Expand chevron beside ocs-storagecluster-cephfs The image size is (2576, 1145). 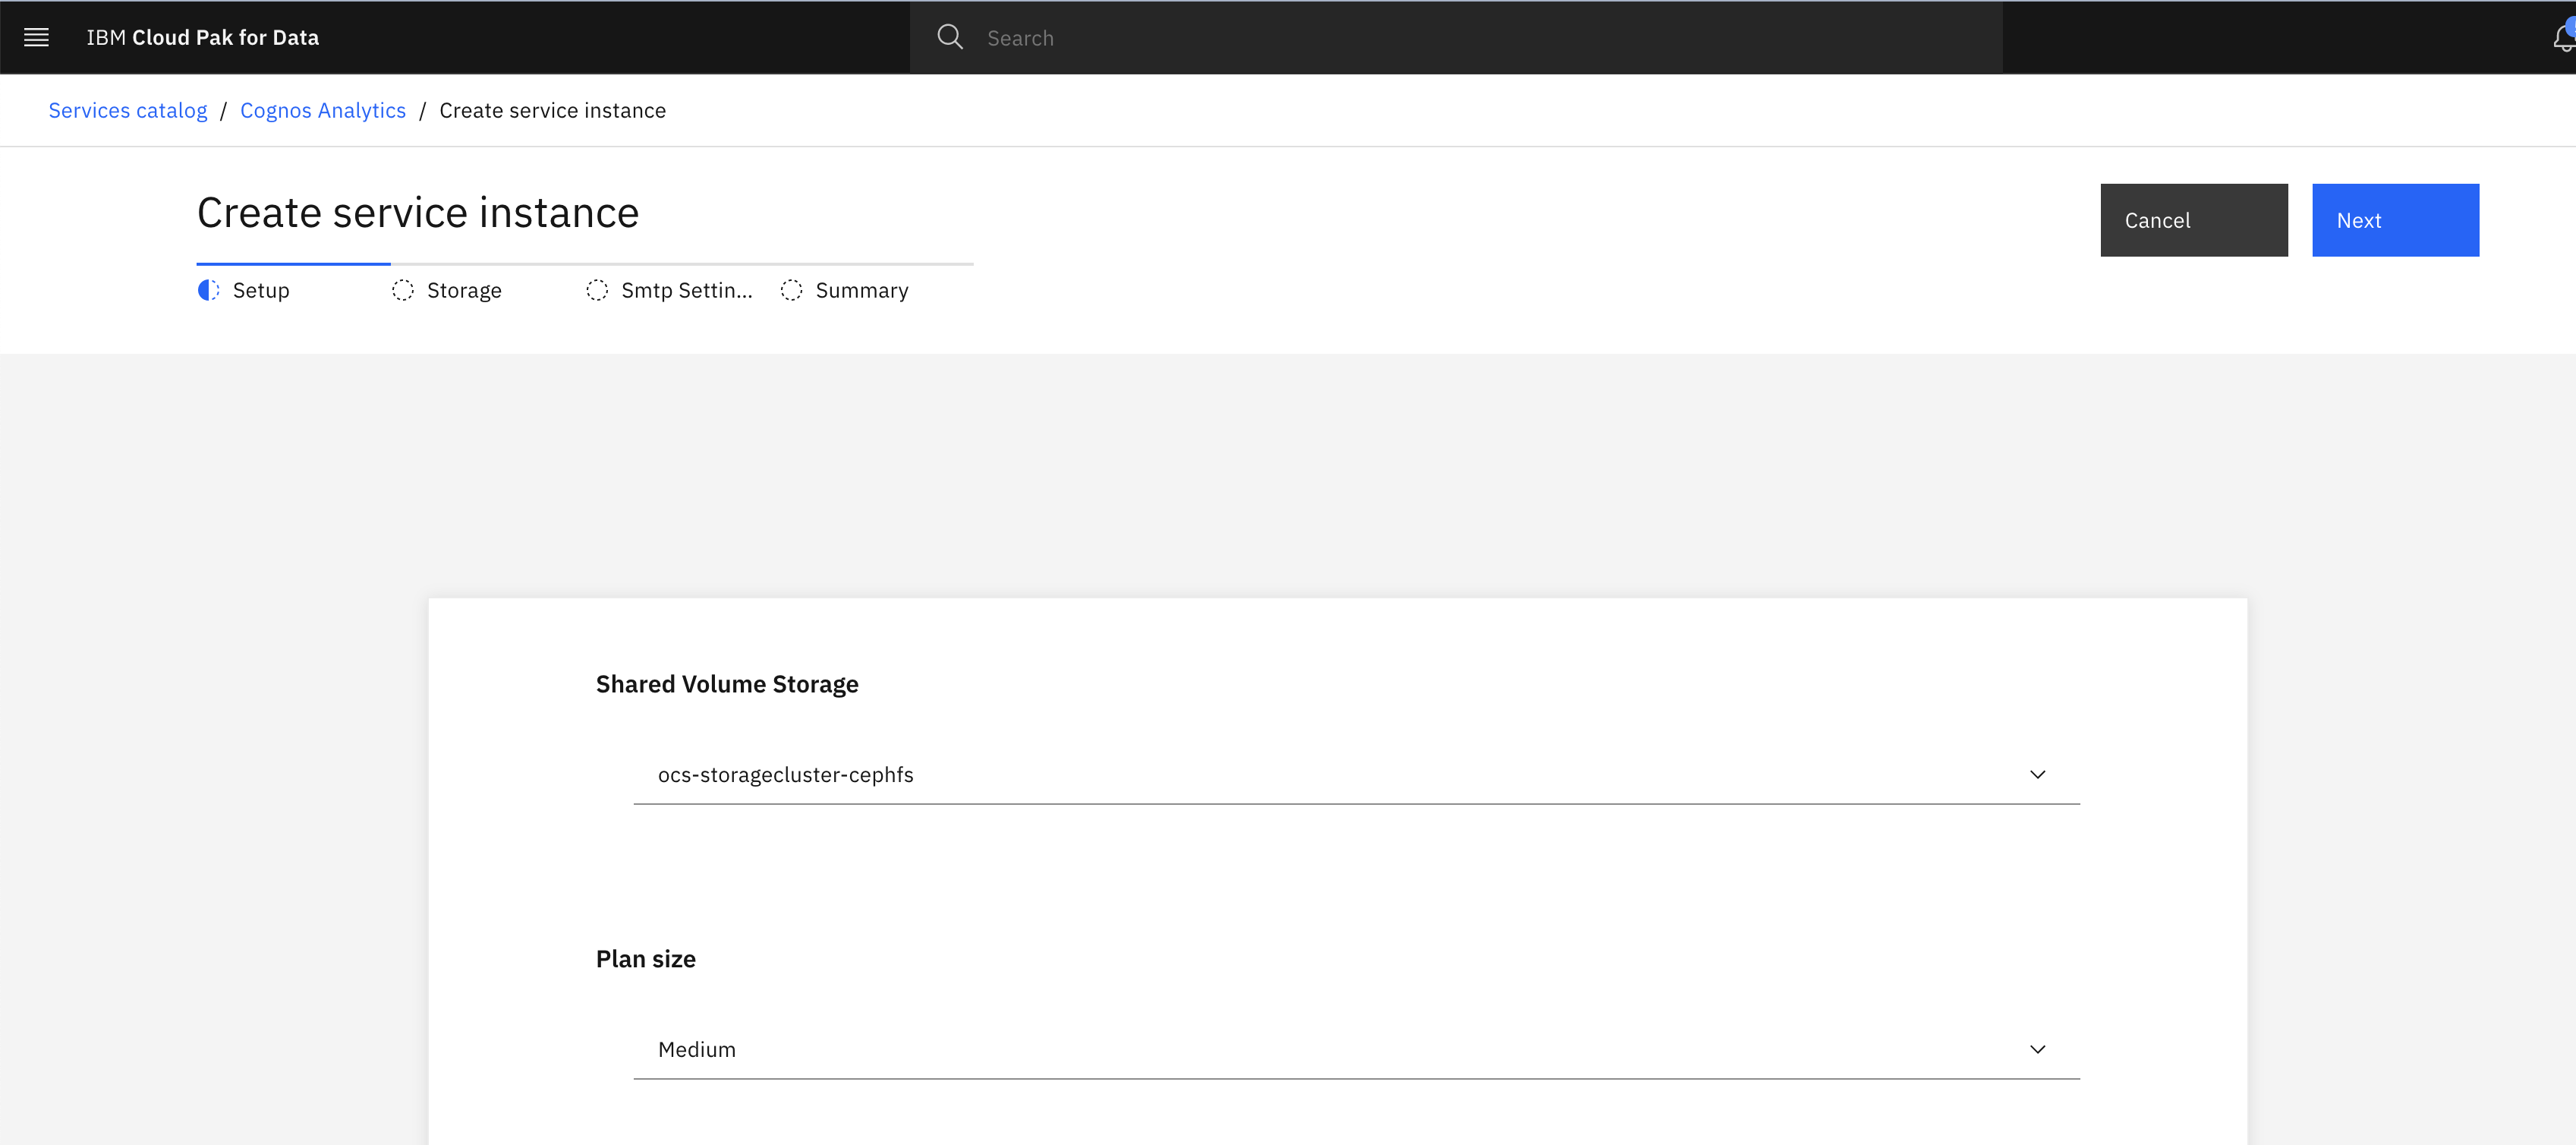point(2037,775)
